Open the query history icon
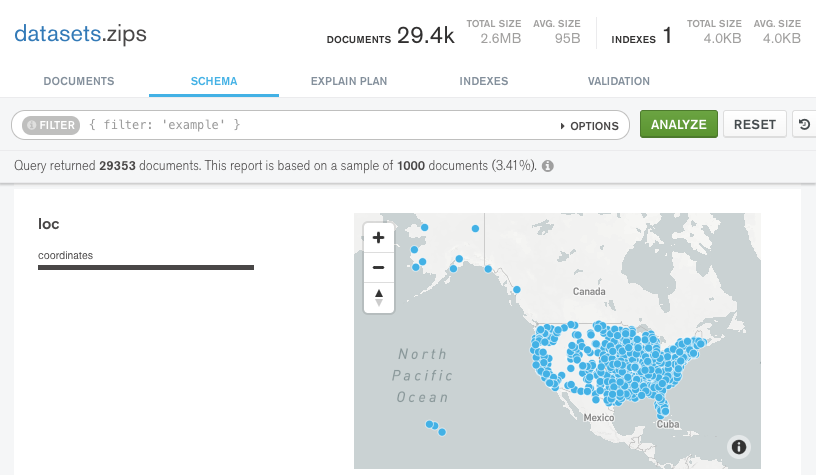The width and height of the screenshot is (816, 475). (x=804, y=125)
